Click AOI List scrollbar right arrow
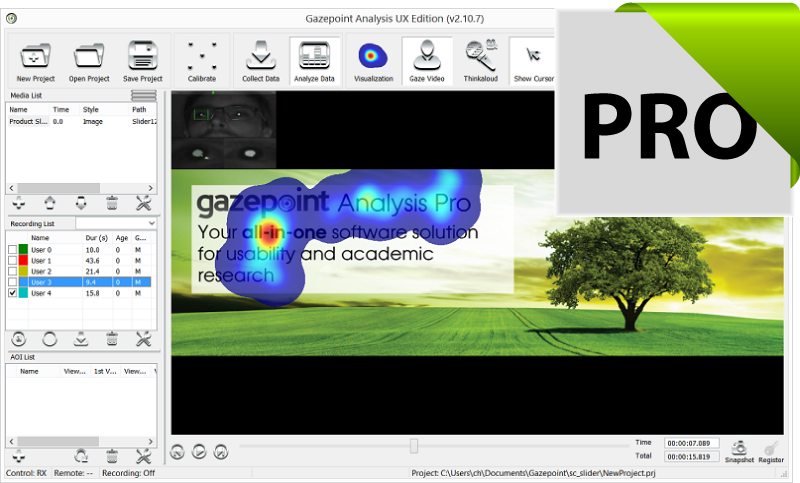 click(151, 441)
